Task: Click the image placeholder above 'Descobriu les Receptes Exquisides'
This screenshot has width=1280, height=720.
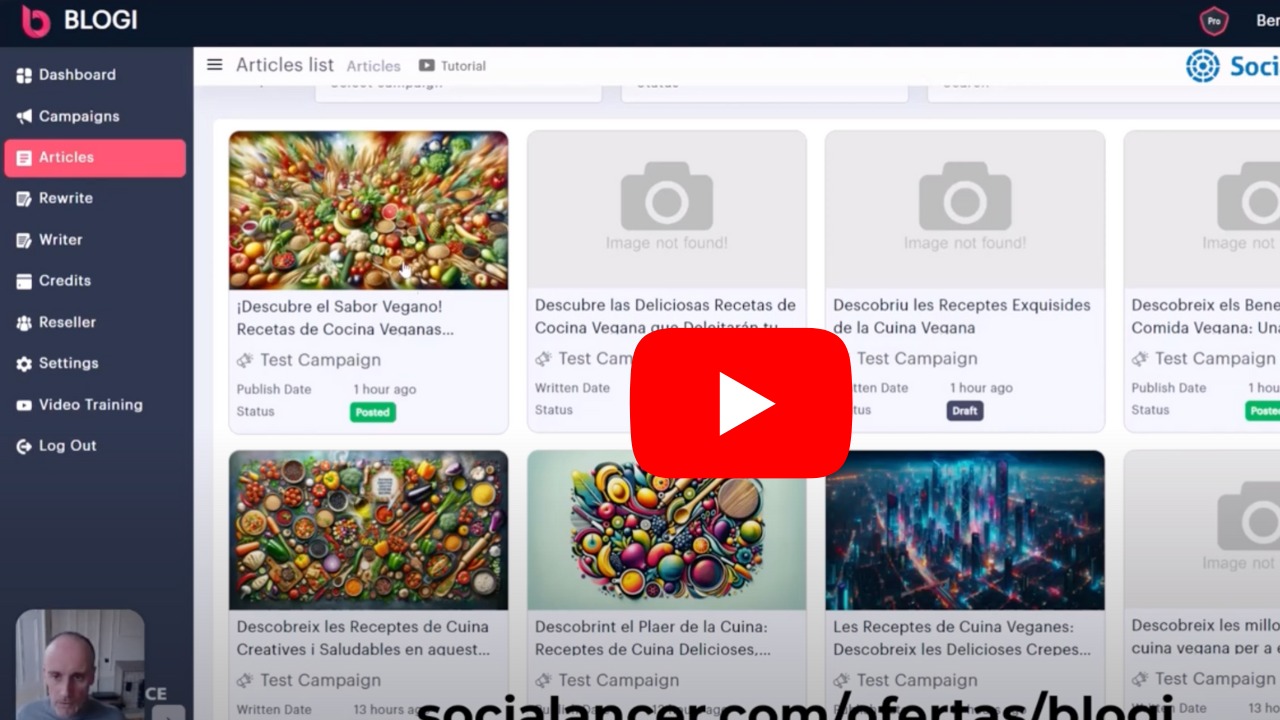Action: (965, 209)
